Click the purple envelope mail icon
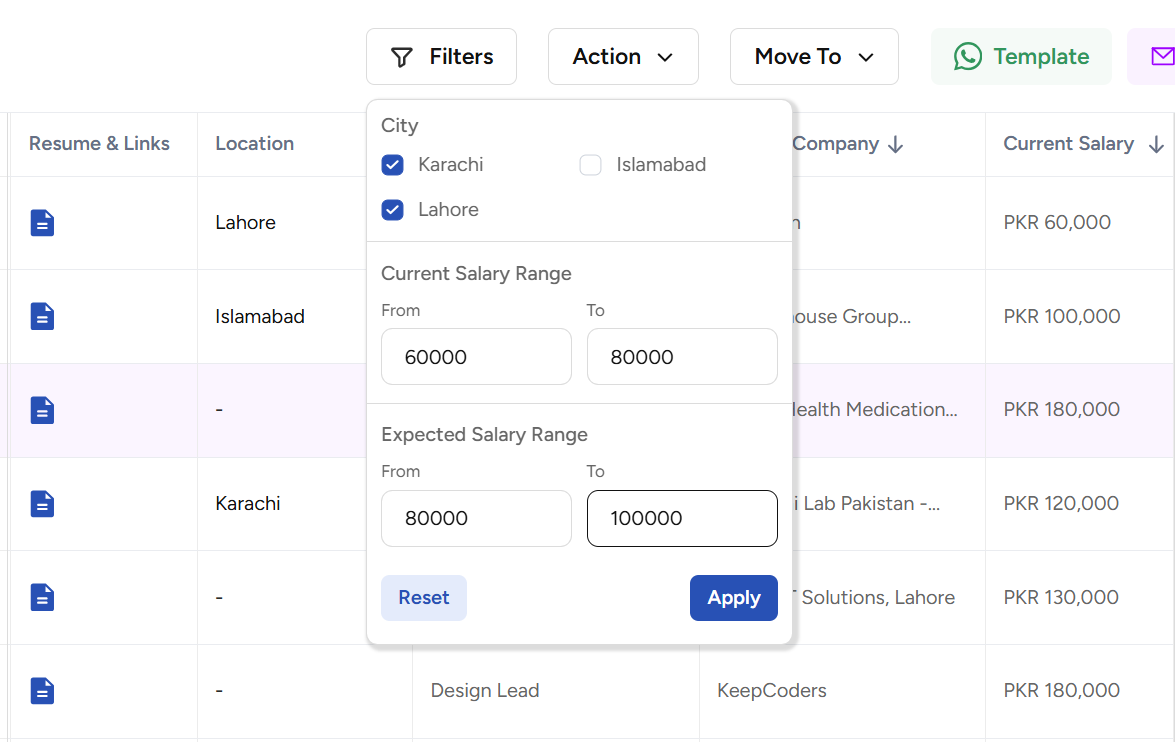The width and height of the screenshot is (1175, 742). [1161, 56]
